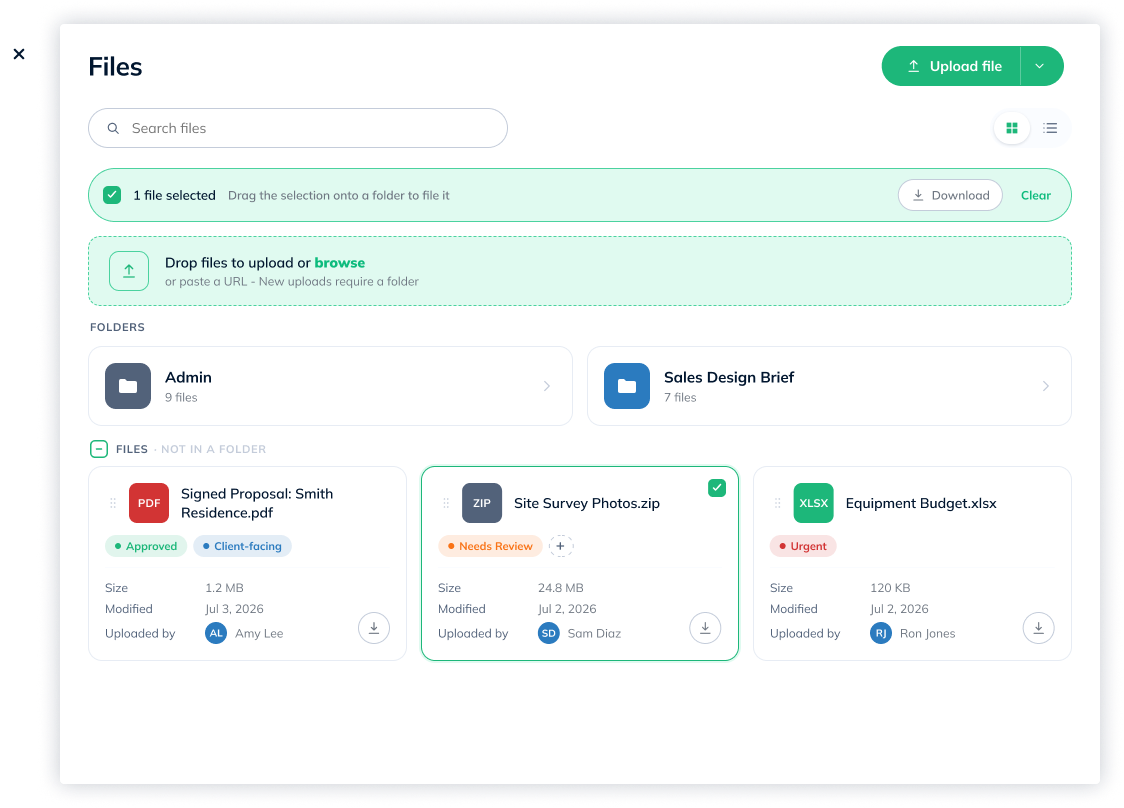
Task: Download Equipment Budget.xlsx
Action: coord(1039,628)
